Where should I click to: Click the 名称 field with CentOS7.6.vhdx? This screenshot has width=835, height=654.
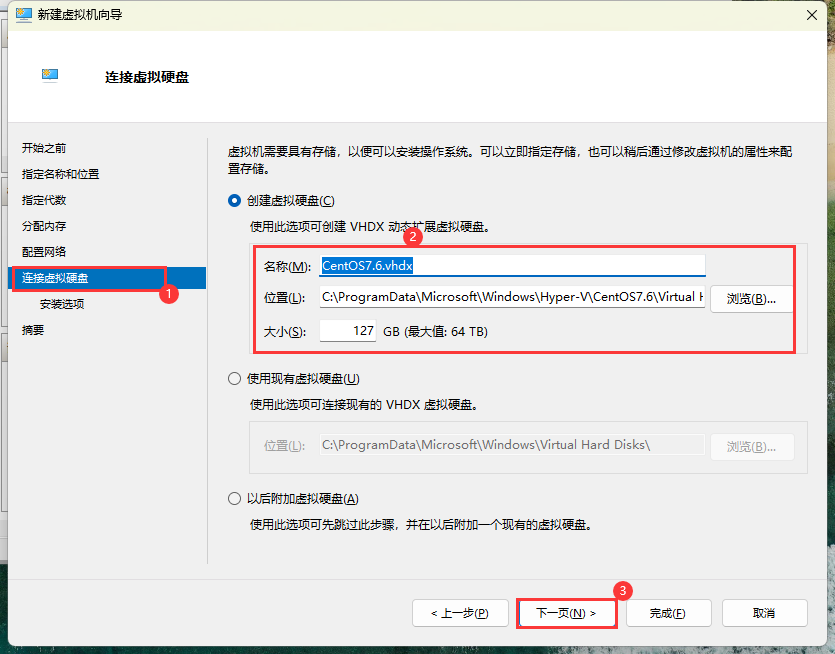click(x=512, y=266)
